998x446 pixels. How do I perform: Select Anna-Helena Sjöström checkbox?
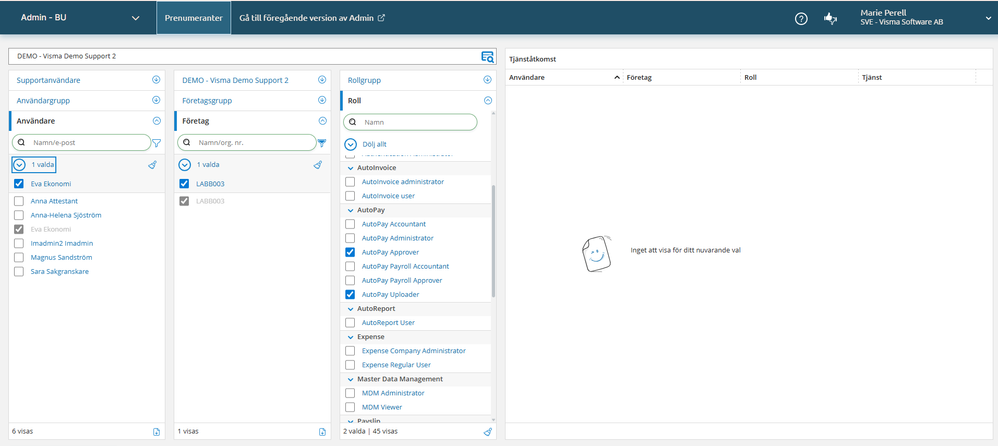(x=18, y=215)
